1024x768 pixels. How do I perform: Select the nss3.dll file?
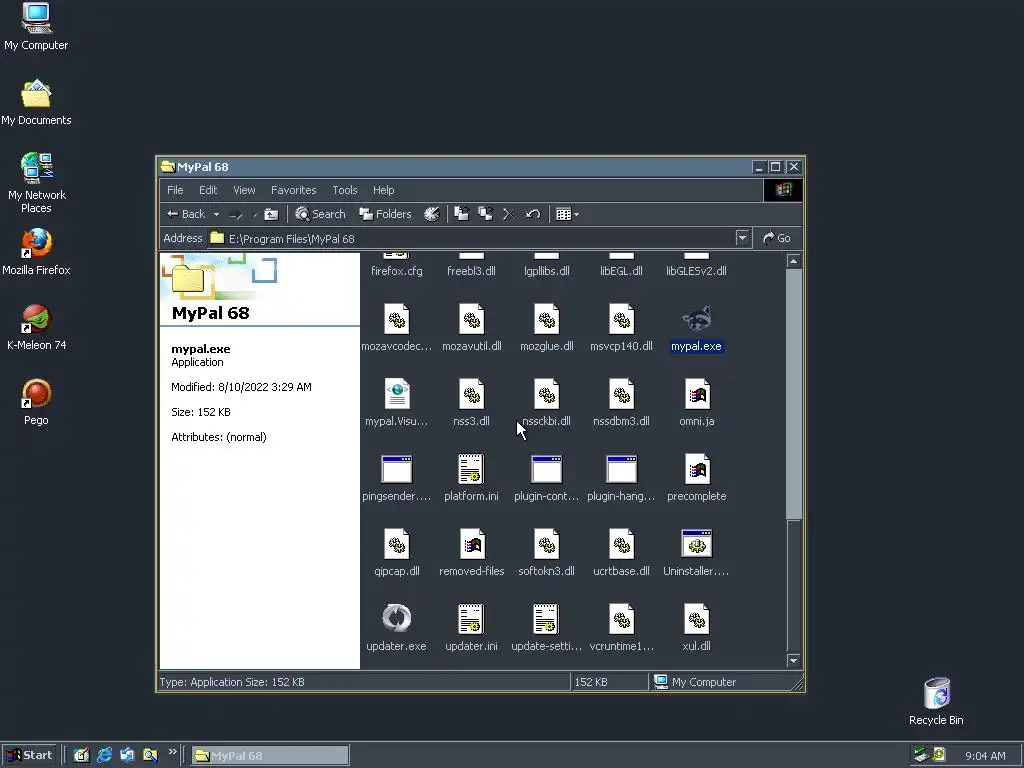[471, 402]
